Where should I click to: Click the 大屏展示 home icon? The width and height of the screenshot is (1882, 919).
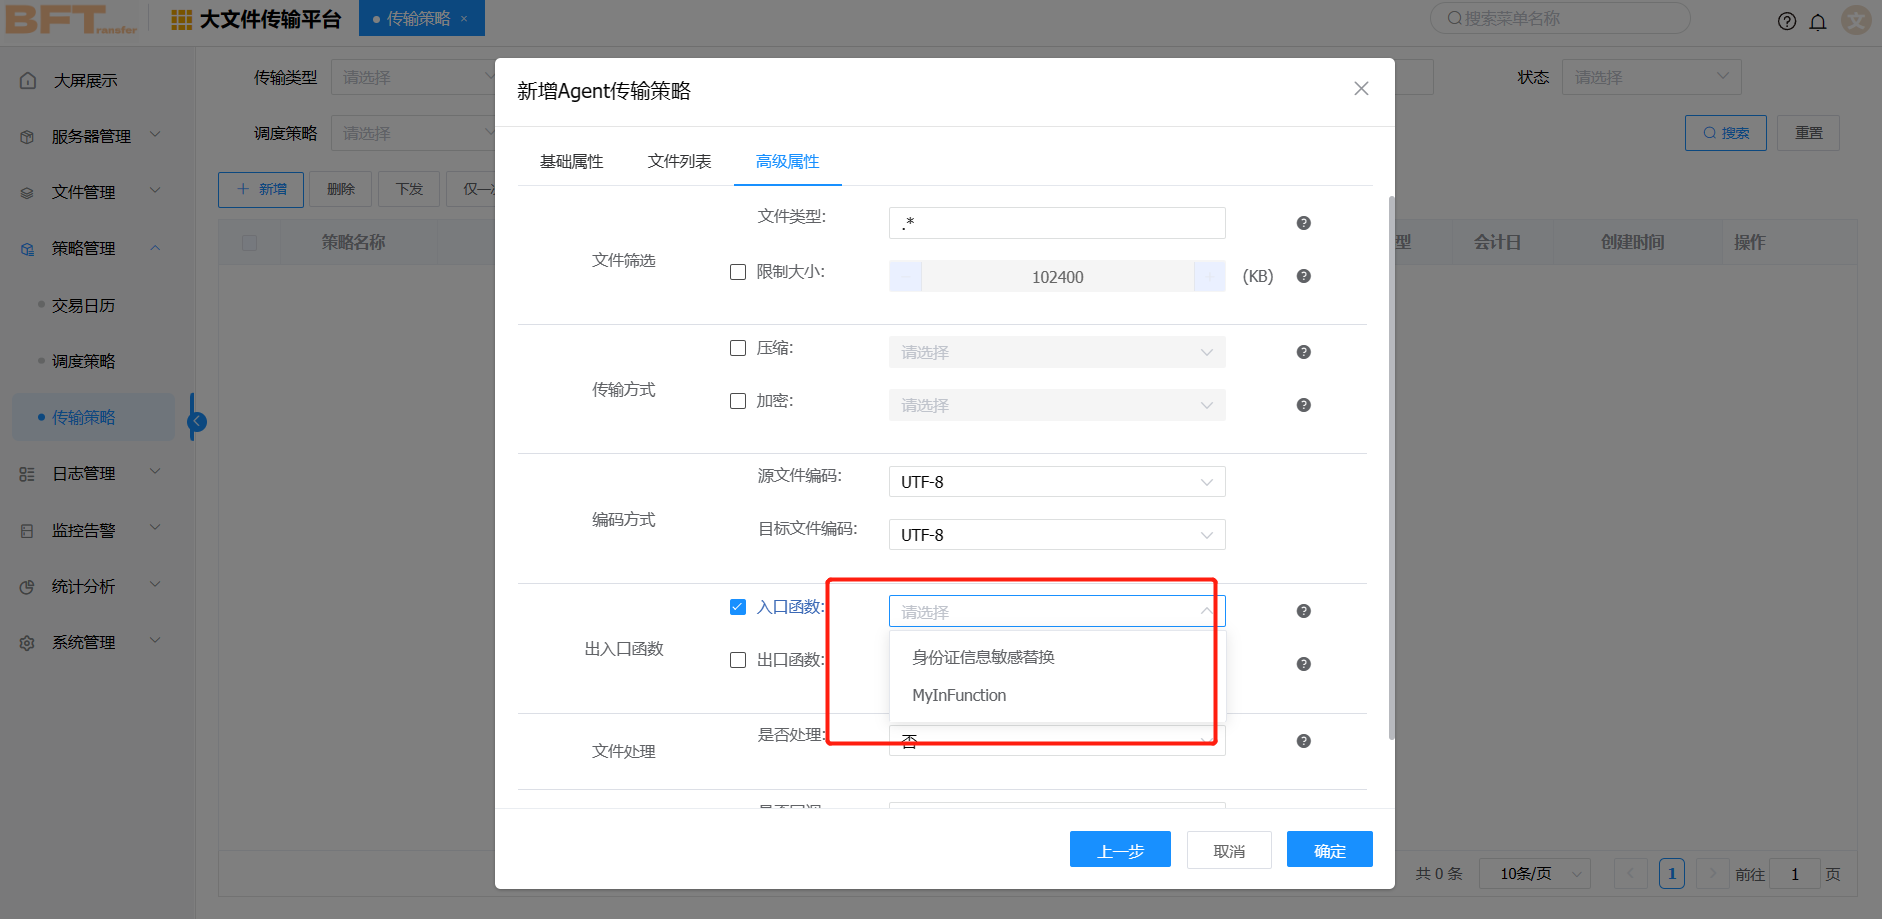[x=28, y=80]
